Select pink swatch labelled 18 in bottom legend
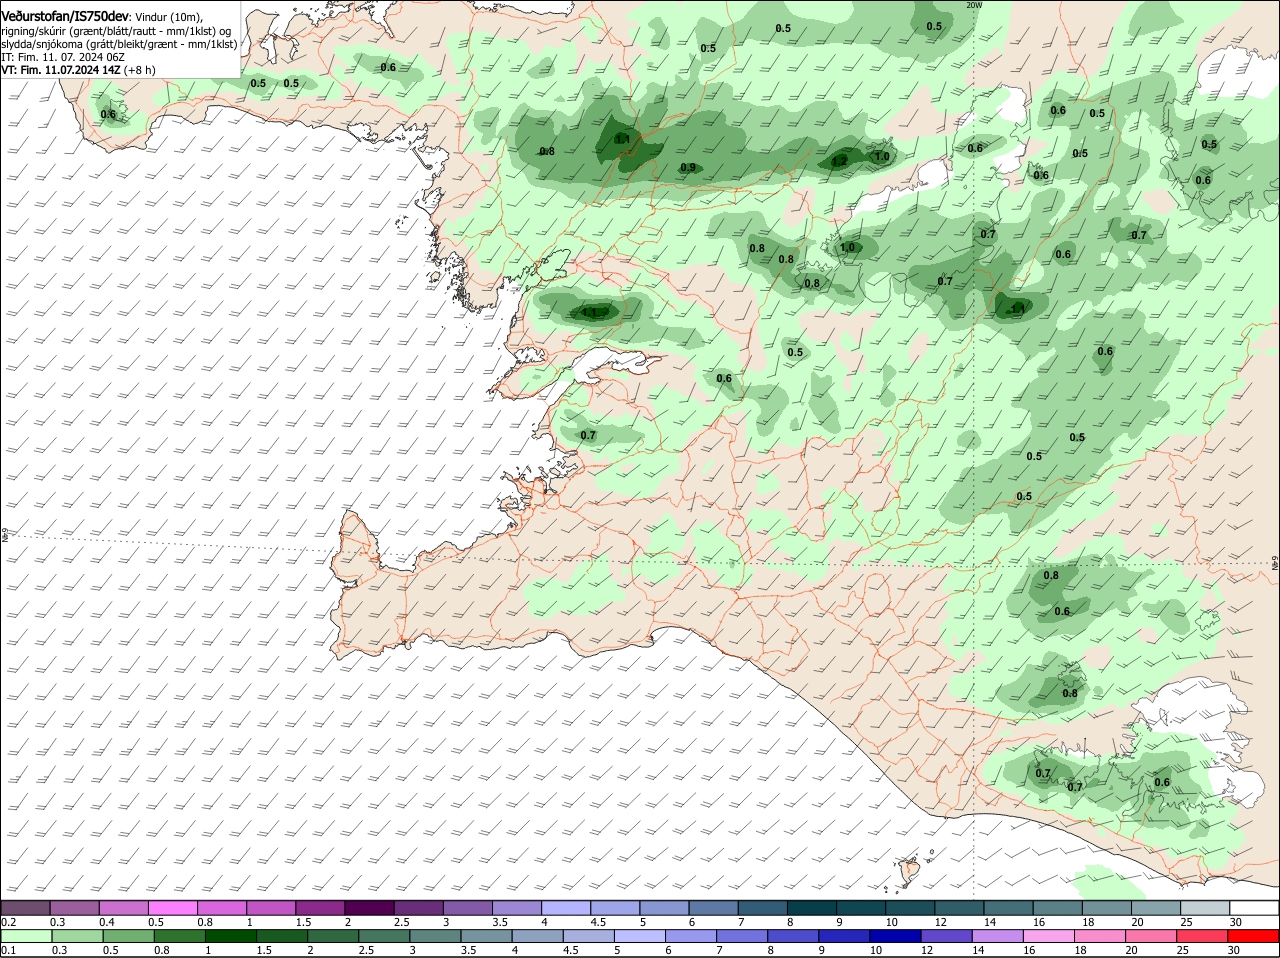Viewport: 1280px width, 958px height. [1100, 935]
